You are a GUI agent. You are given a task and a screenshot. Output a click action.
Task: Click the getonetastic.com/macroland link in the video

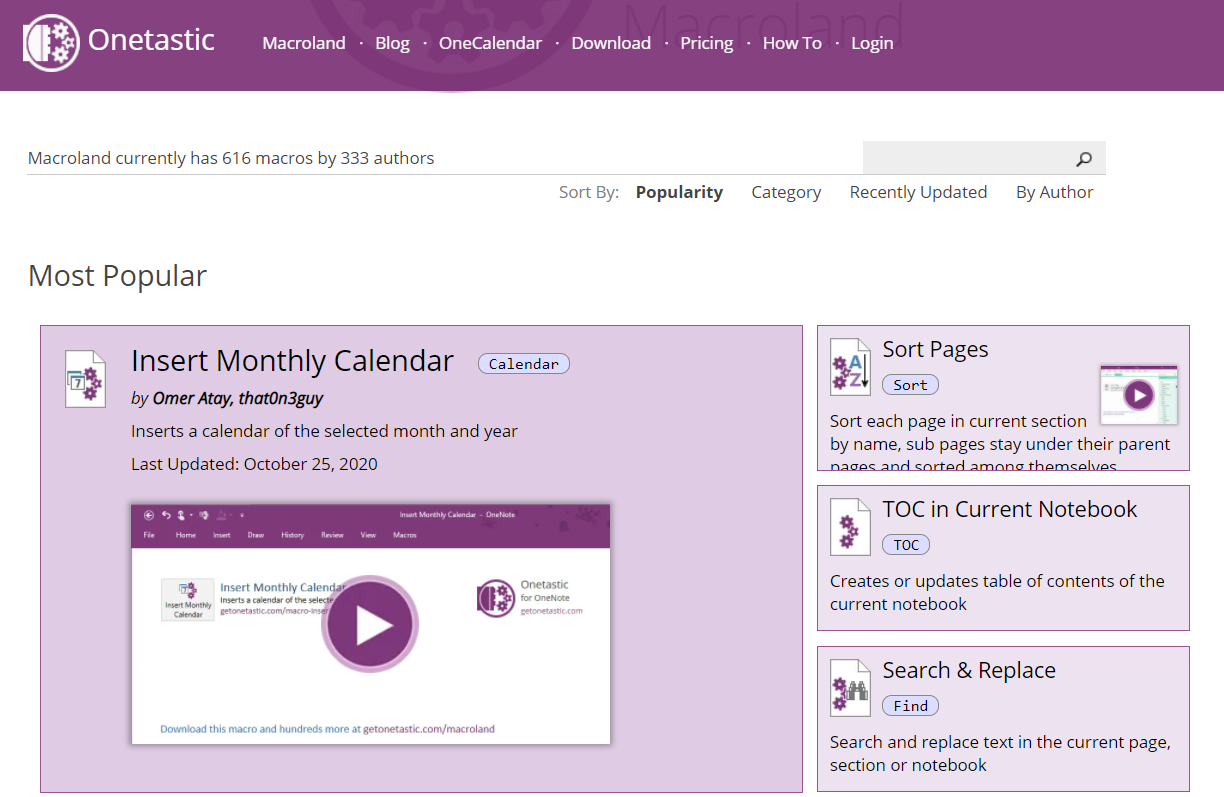pyautogui.click(x=429, y=729)
